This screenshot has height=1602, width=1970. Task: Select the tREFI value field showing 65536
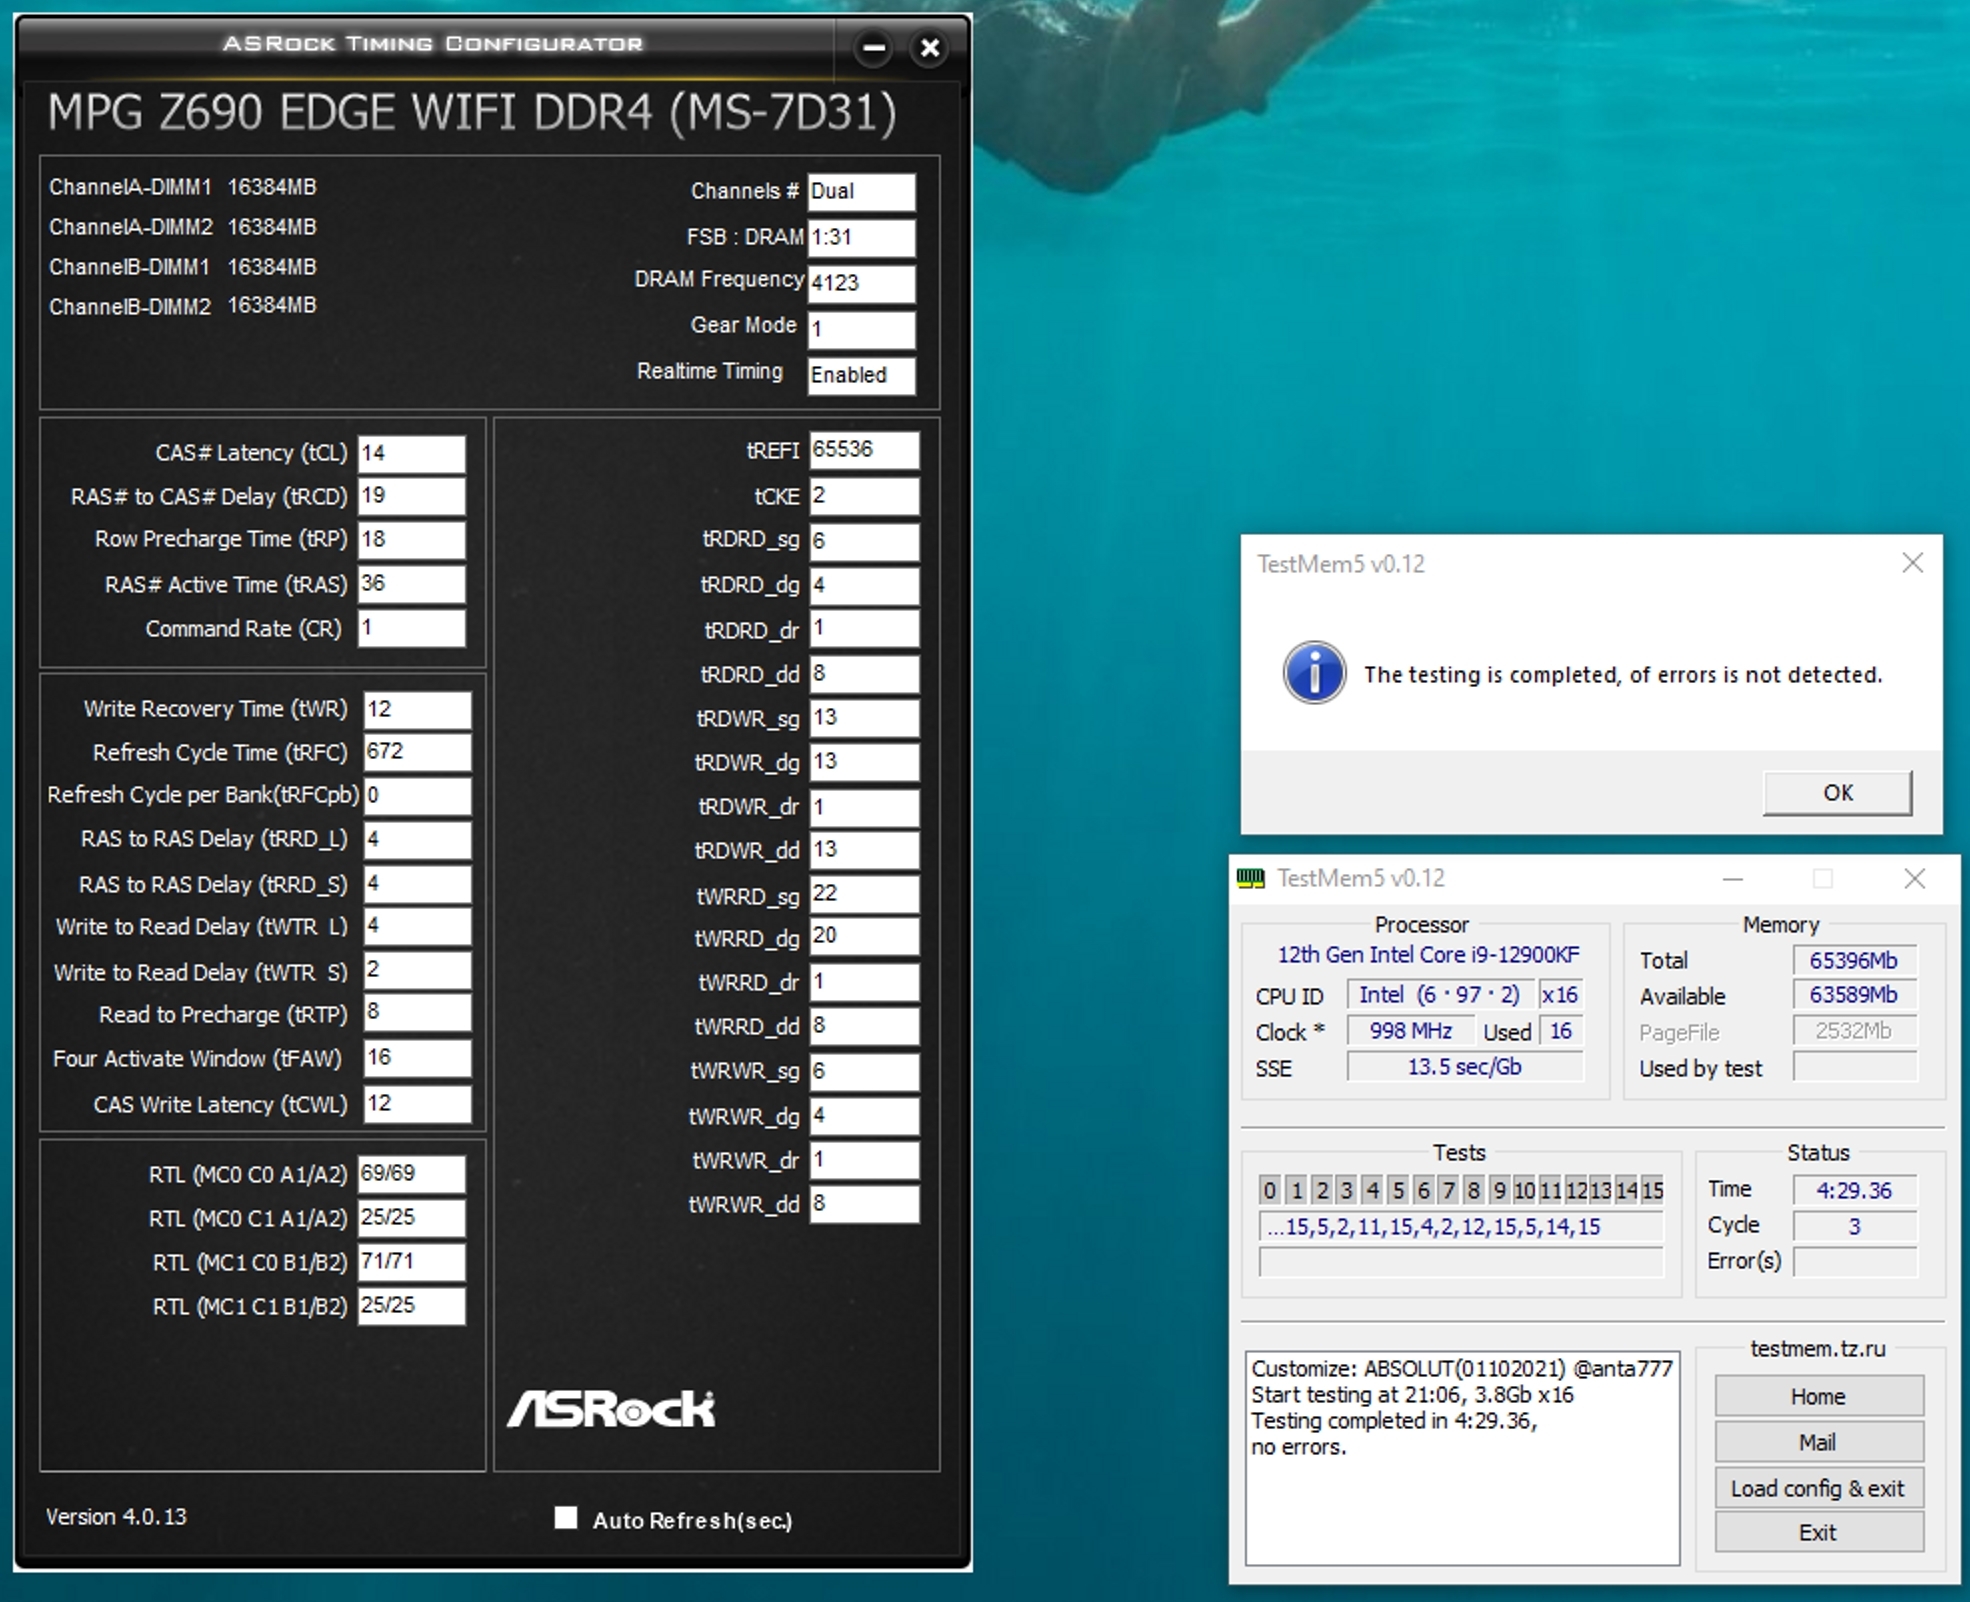click(x=864, y=450)
